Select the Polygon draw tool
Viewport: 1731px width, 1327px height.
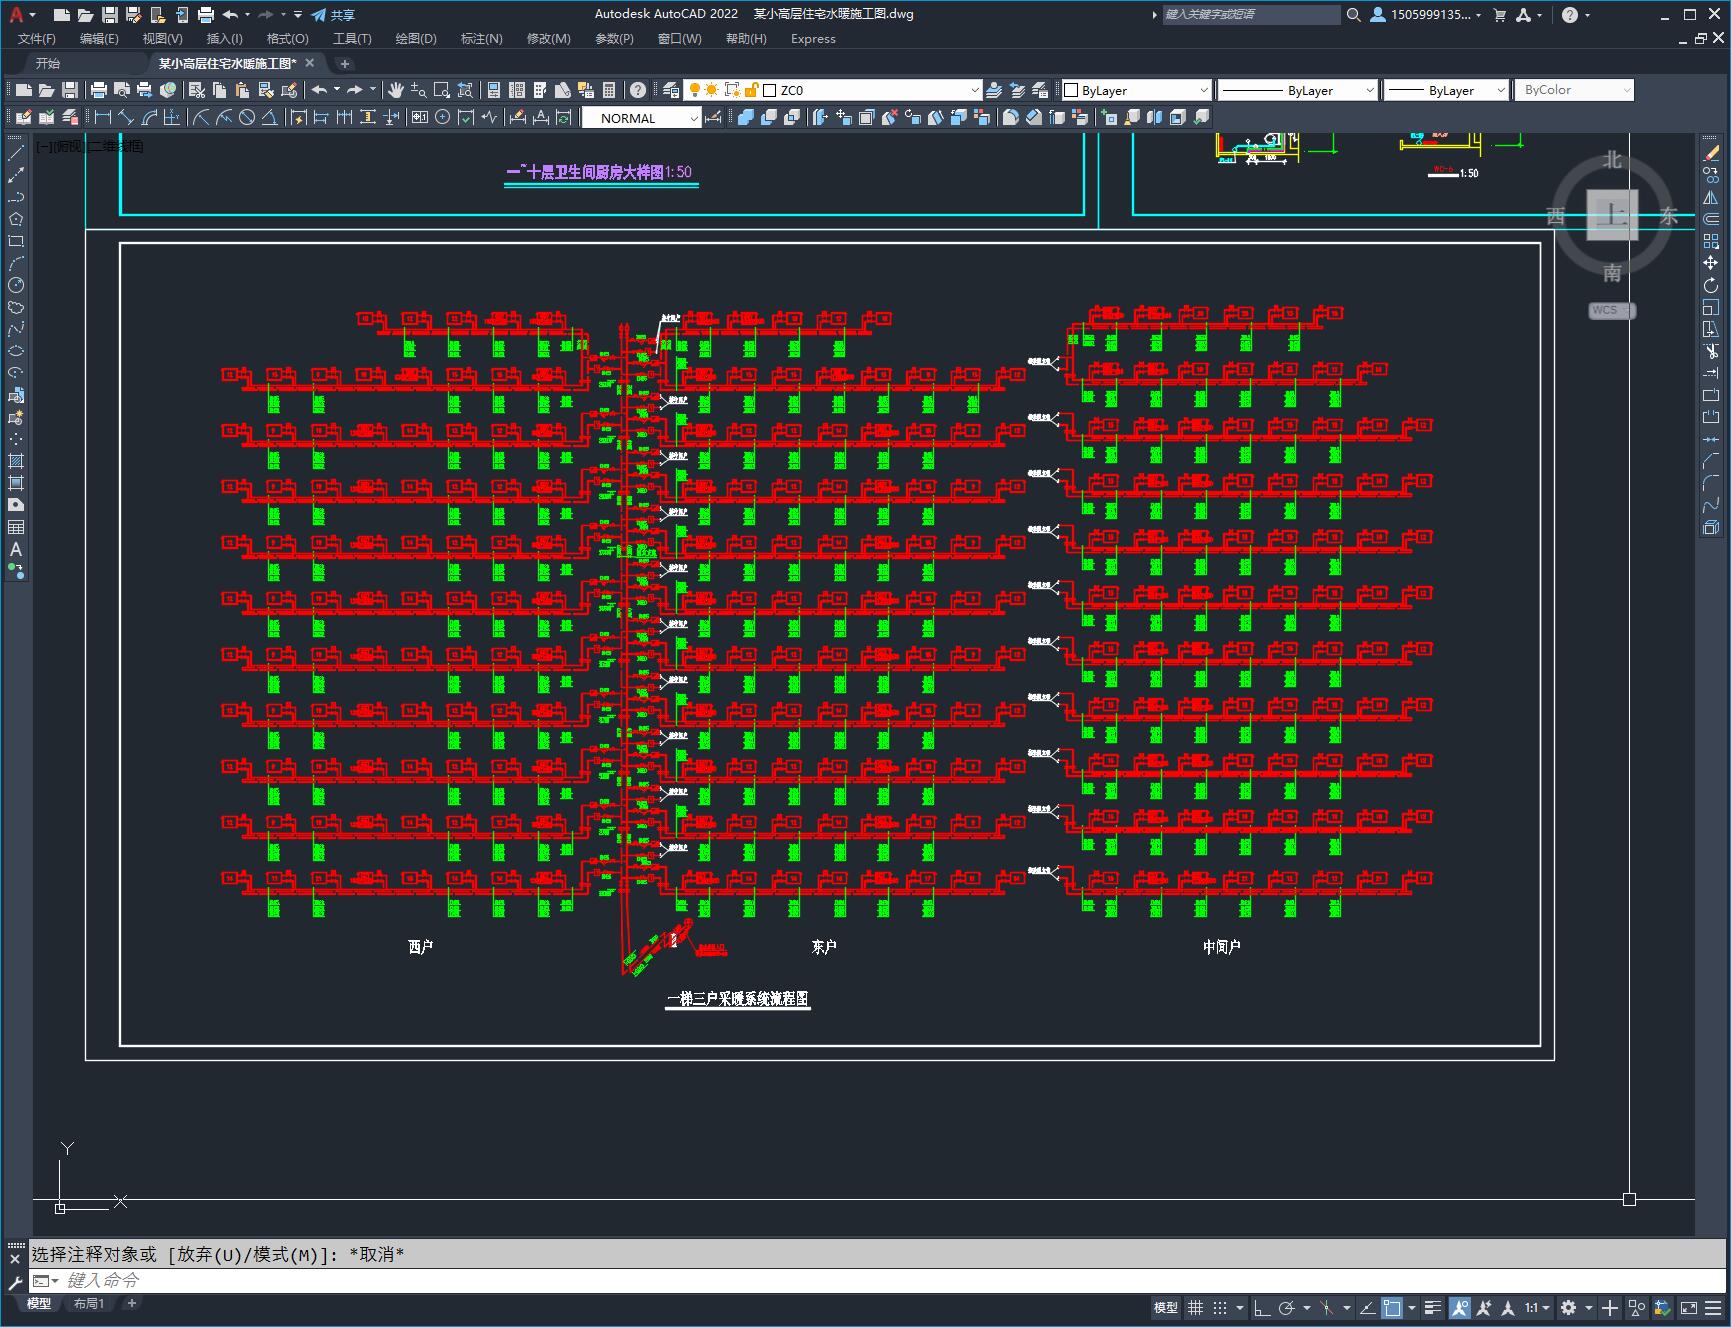pos(16,219)
